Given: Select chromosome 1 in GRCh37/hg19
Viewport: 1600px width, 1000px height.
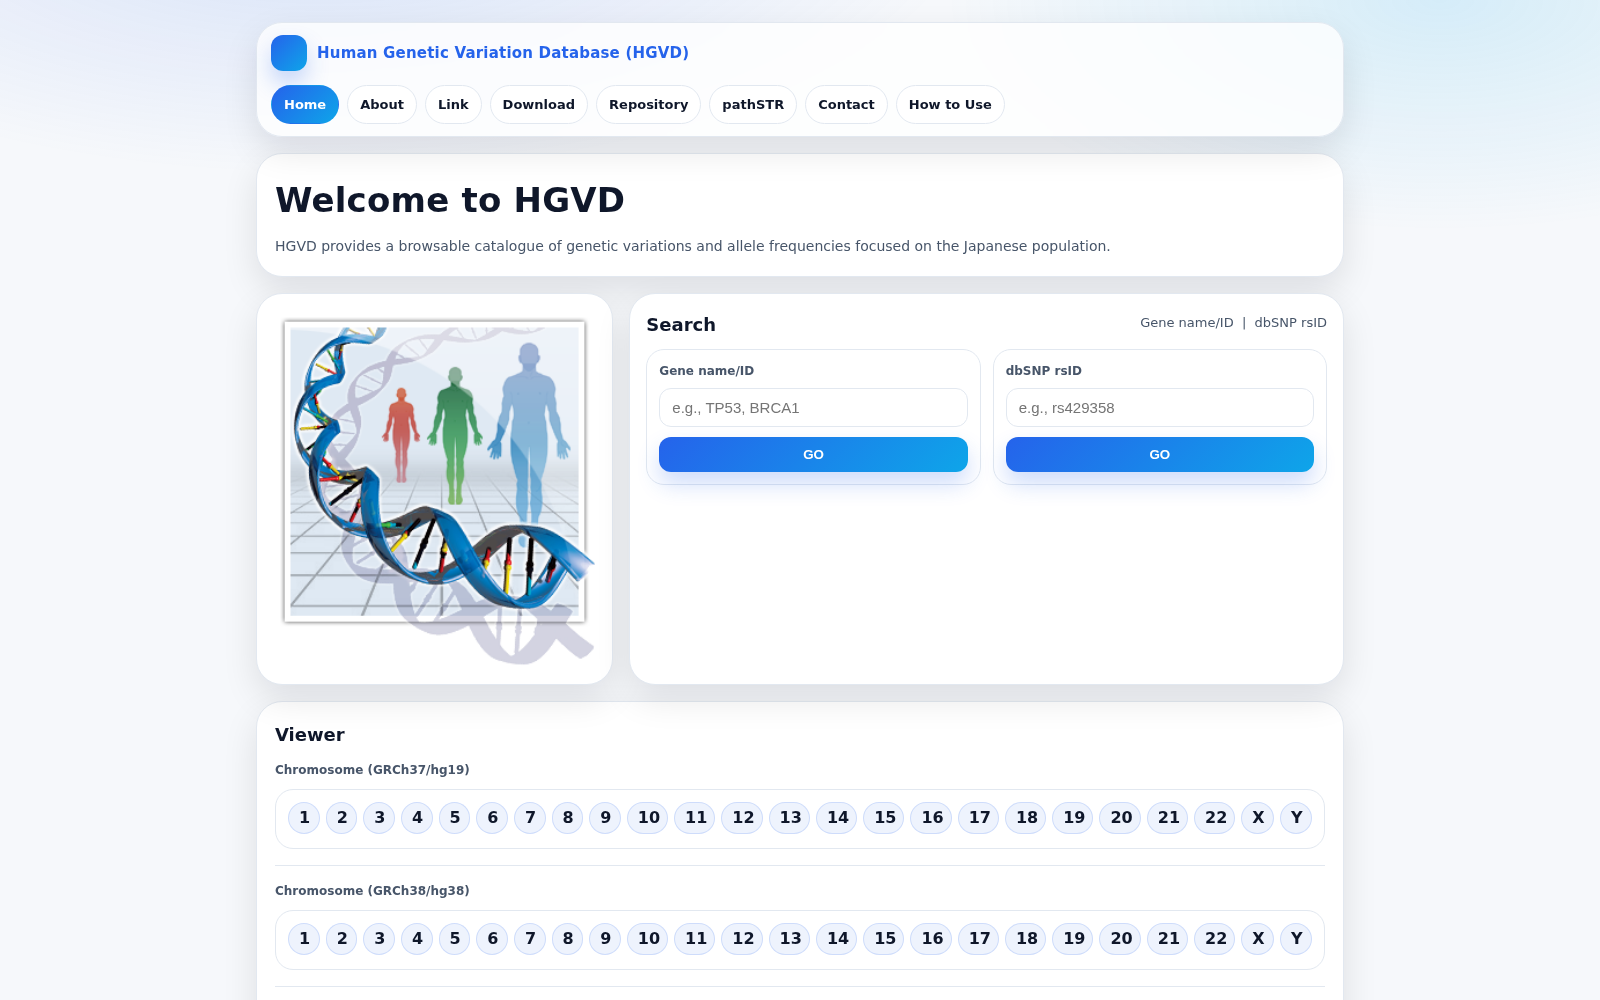Looking at the screenshot, I should pyautogui.click(x=304, y=818).
